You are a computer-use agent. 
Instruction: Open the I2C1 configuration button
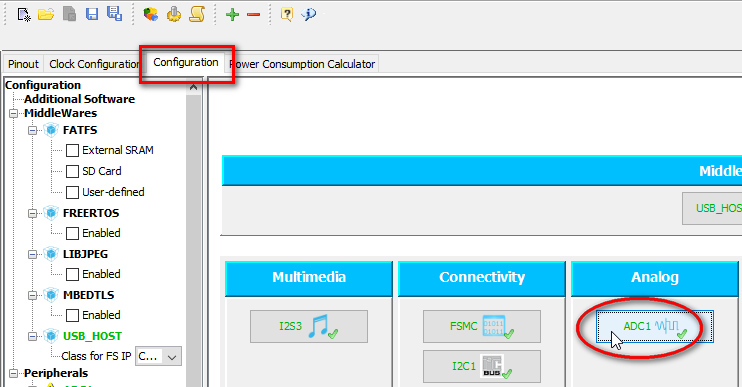click(482, 366)
